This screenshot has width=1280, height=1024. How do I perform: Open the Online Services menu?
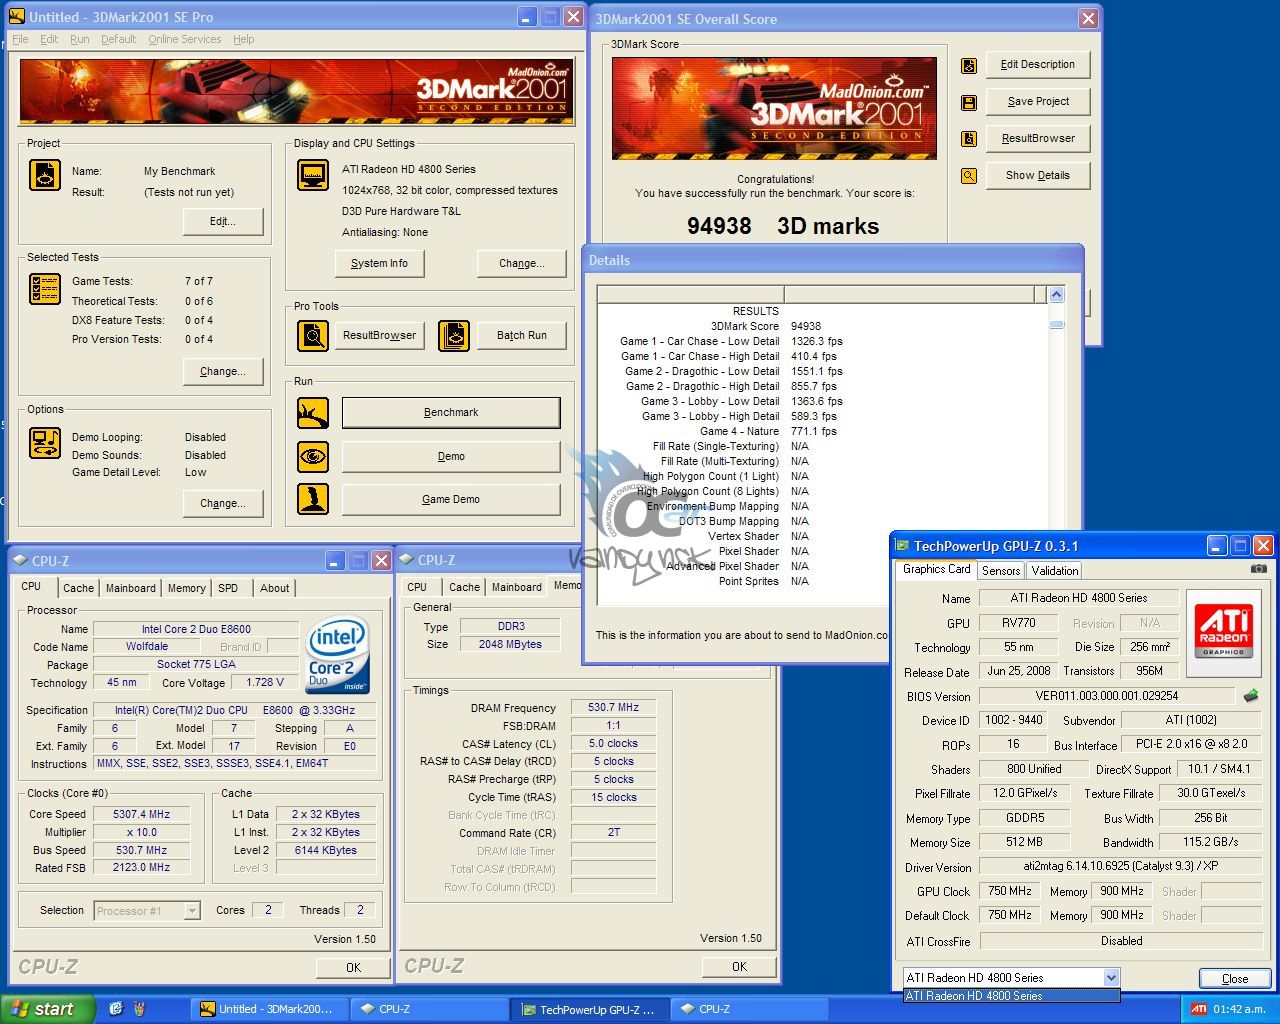point(185,39)
